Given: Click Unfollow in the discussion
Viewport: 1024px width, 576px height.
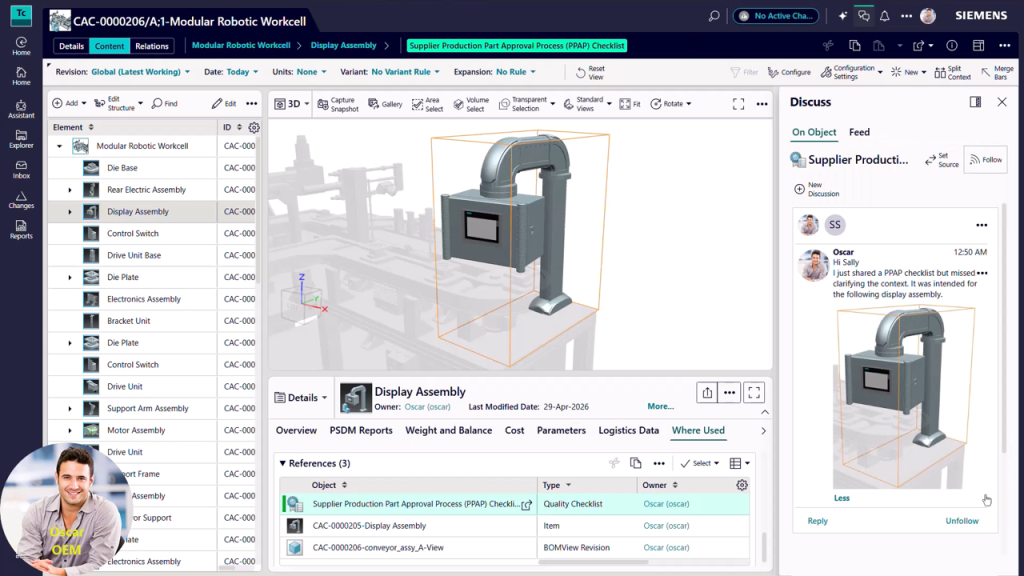Looking at the screenshot, I should [962, 520].
